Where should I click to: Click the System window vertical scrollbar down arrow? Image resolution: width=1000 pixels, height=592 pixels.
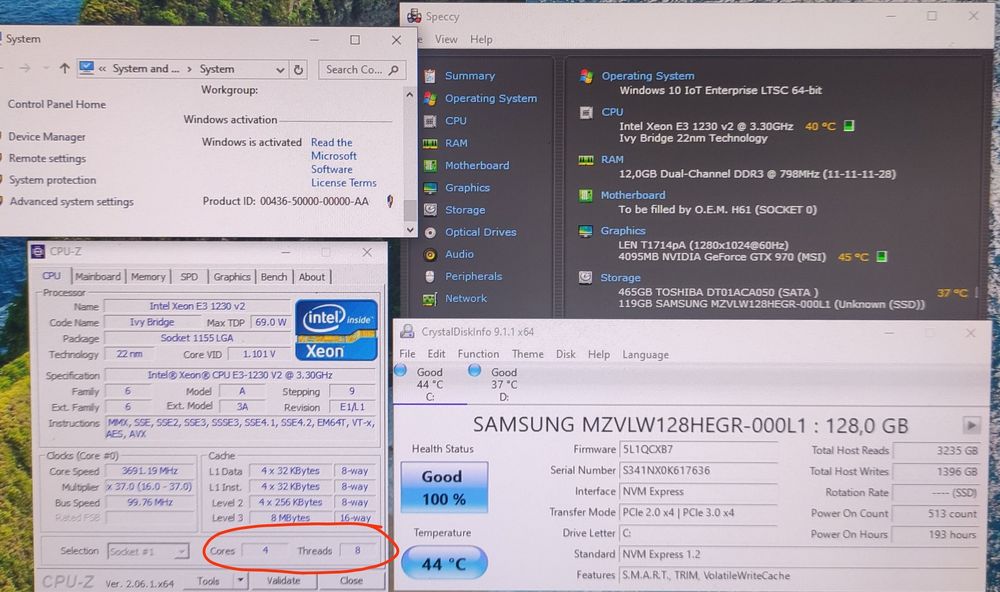[x=410, y=230]
